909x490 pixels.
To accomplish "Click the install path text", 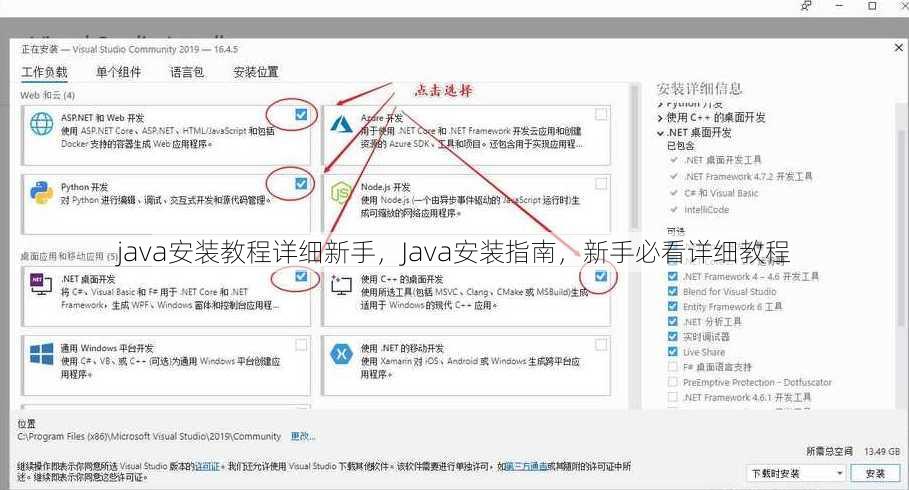I will click(x=149, y=436).
